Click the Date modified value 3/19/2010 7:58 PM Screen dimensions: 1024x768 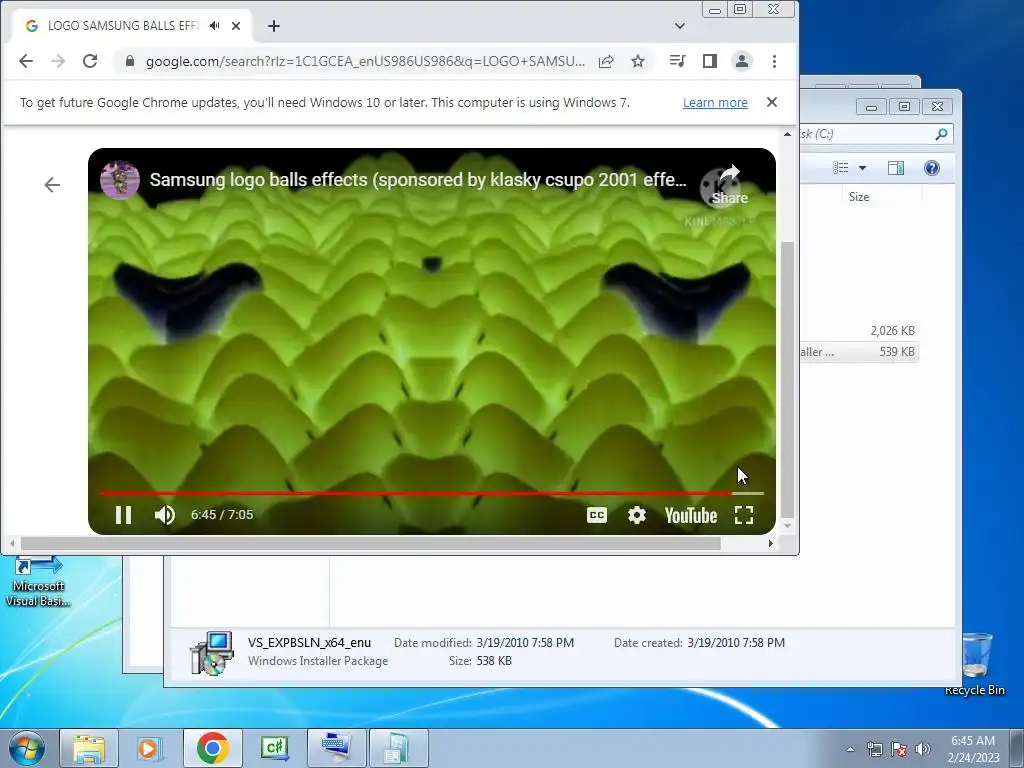pyautogui.click(x=525, y=643)
